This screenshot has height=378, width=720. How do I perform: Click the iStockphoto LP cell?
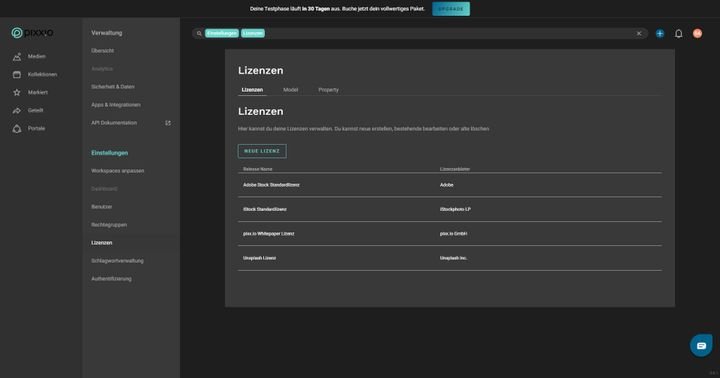455,209
